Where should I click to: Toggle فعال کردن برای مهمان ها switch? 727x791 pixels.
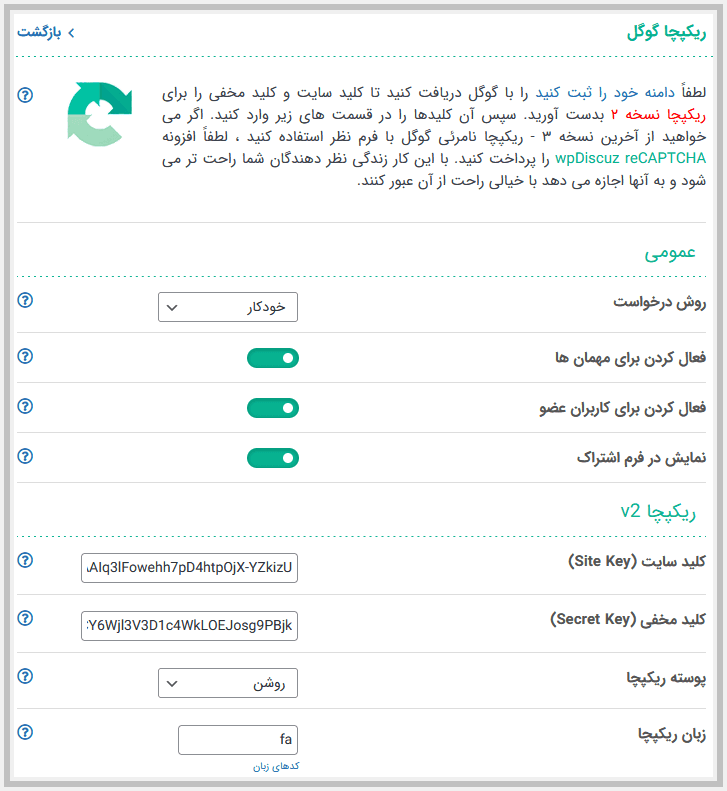pos(273,358)
